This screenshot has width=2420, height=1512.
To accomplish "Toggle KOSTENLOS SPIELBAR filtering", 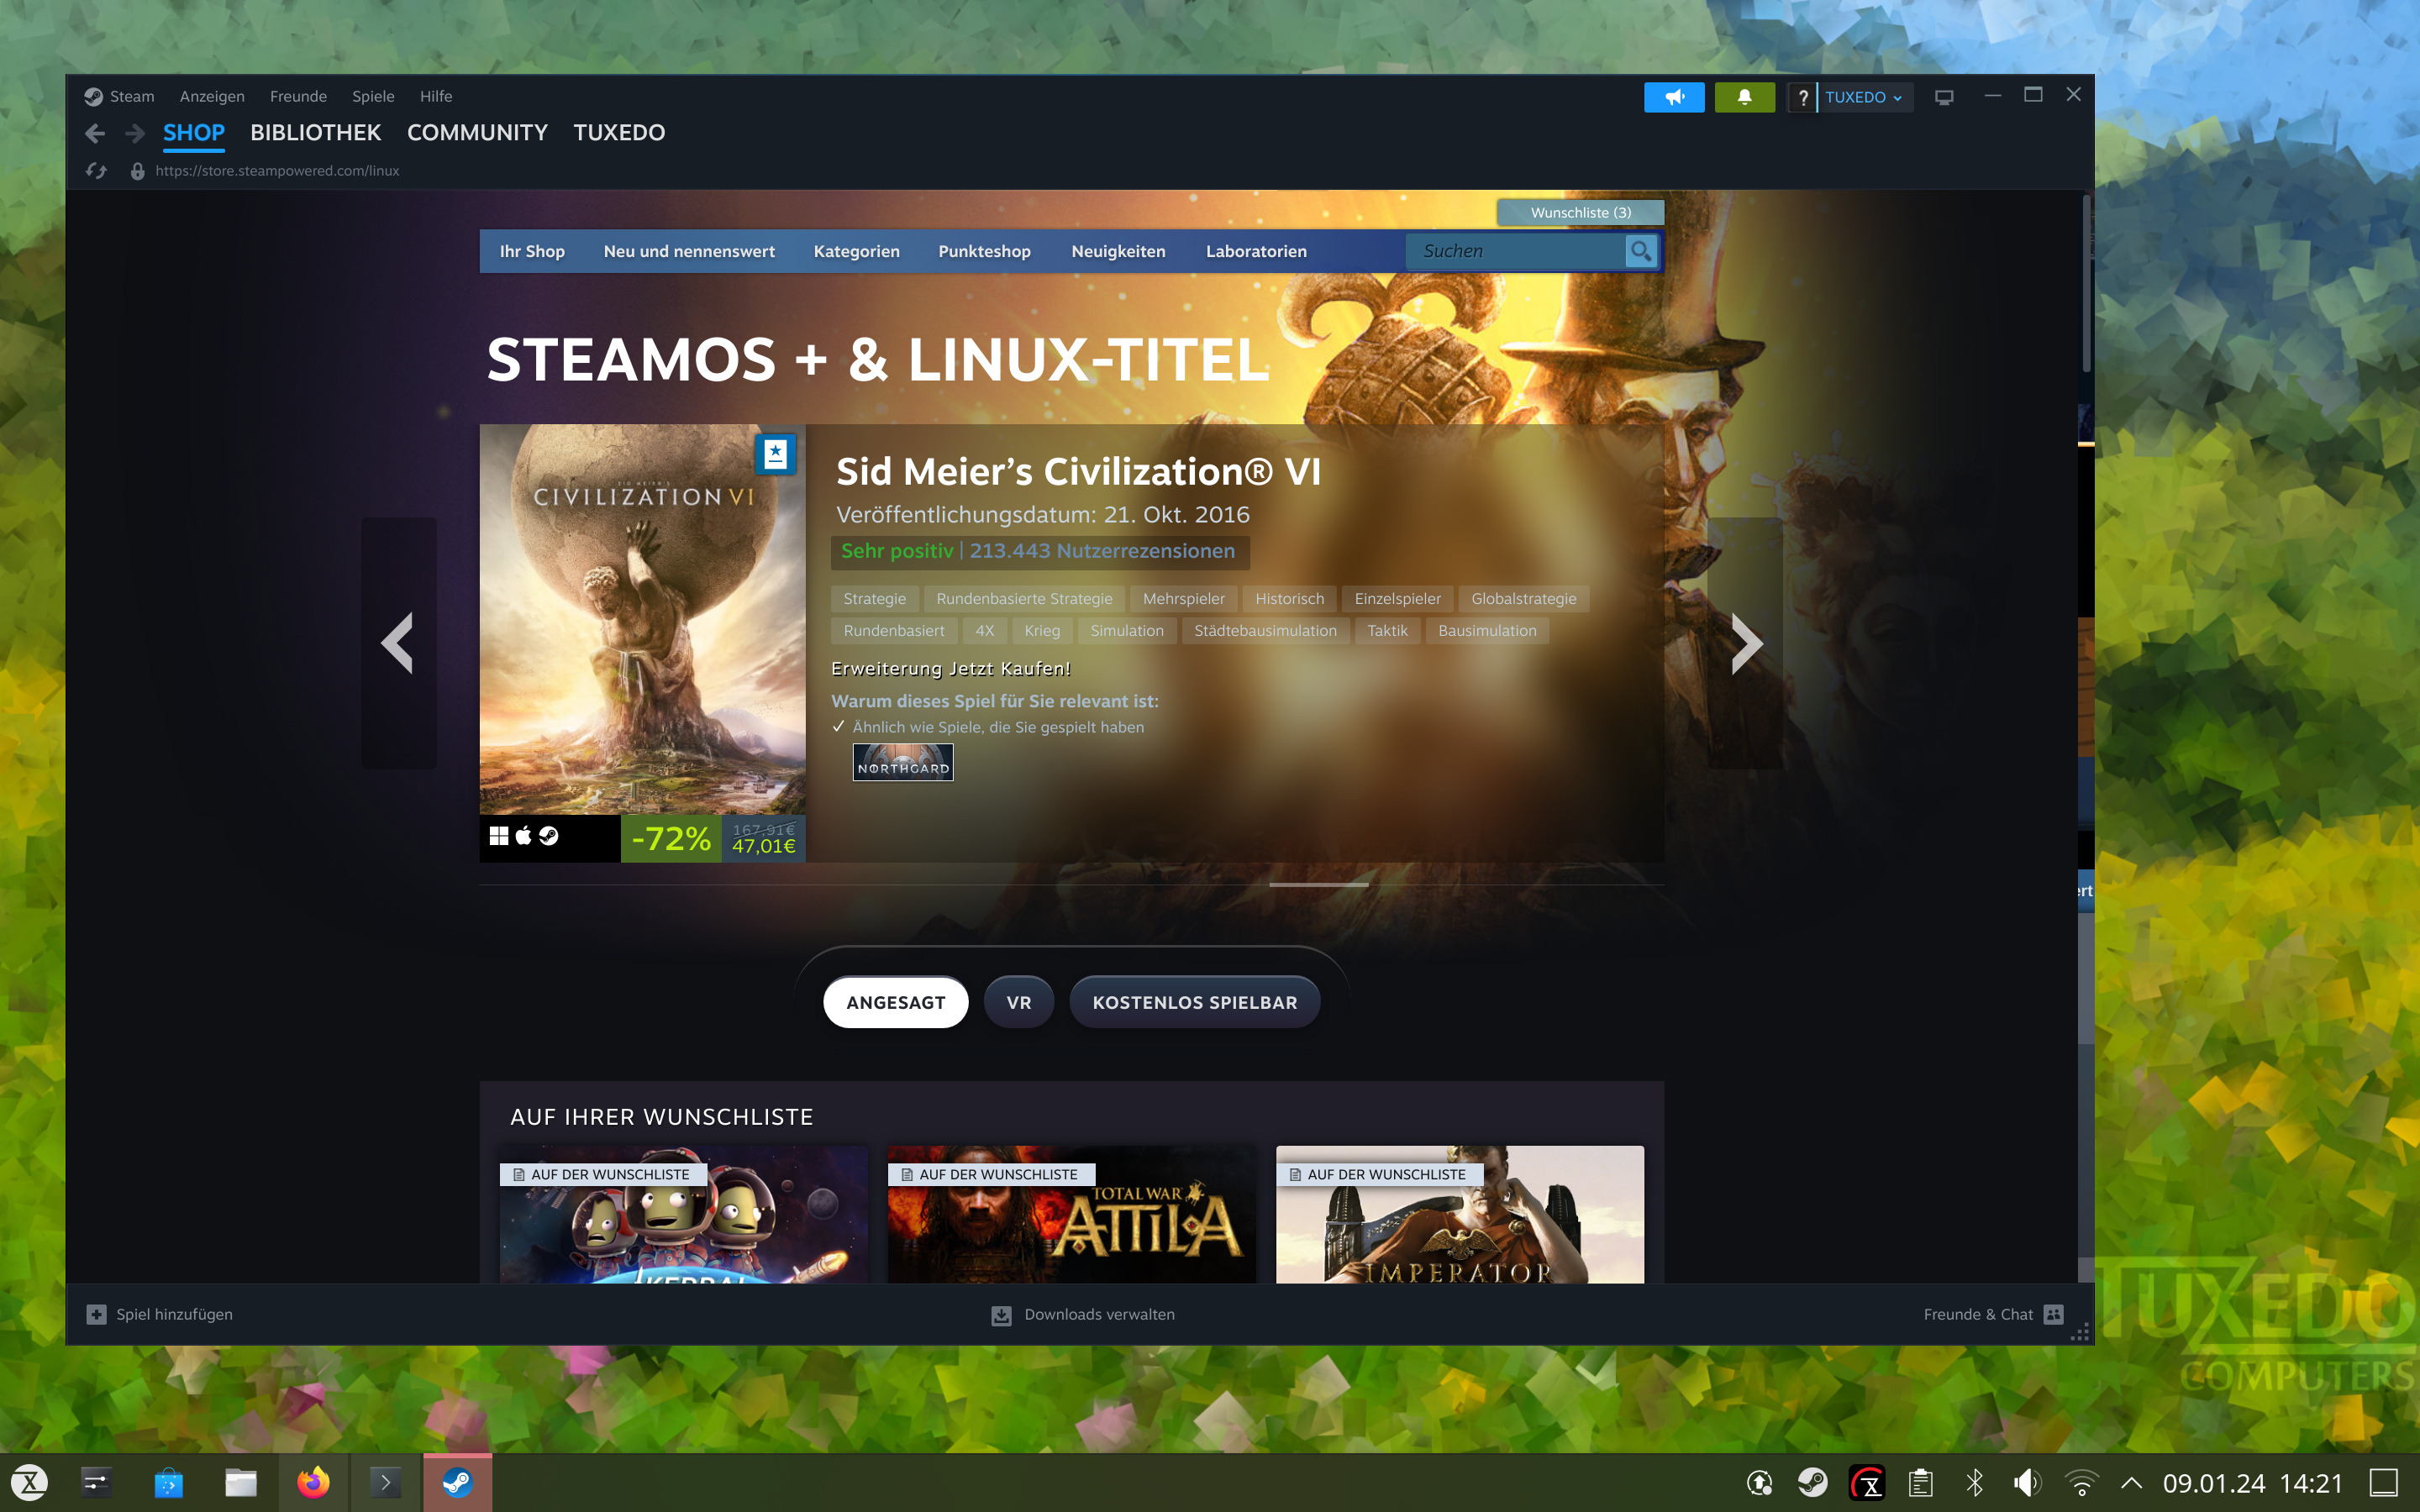I will click(1194, 1001).
